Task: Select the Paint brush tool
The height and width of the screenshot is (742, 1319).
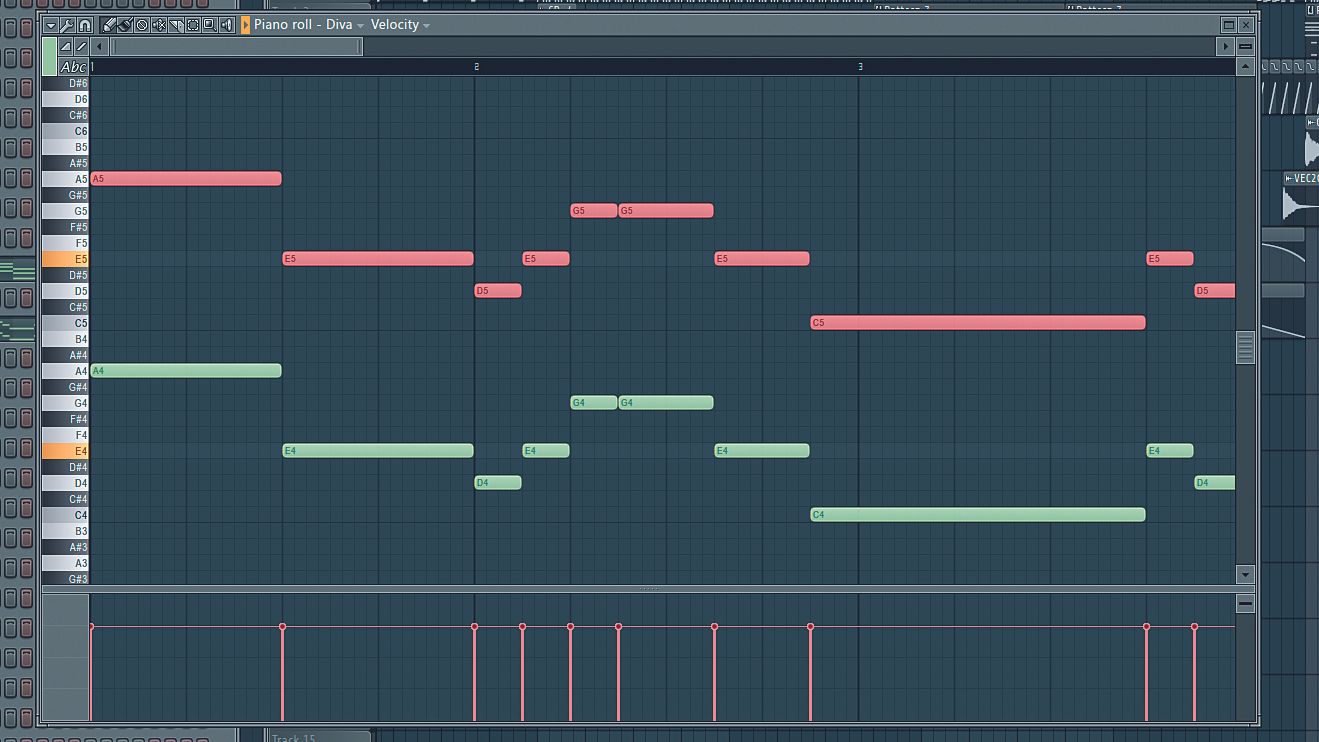Action: [126, 24]
